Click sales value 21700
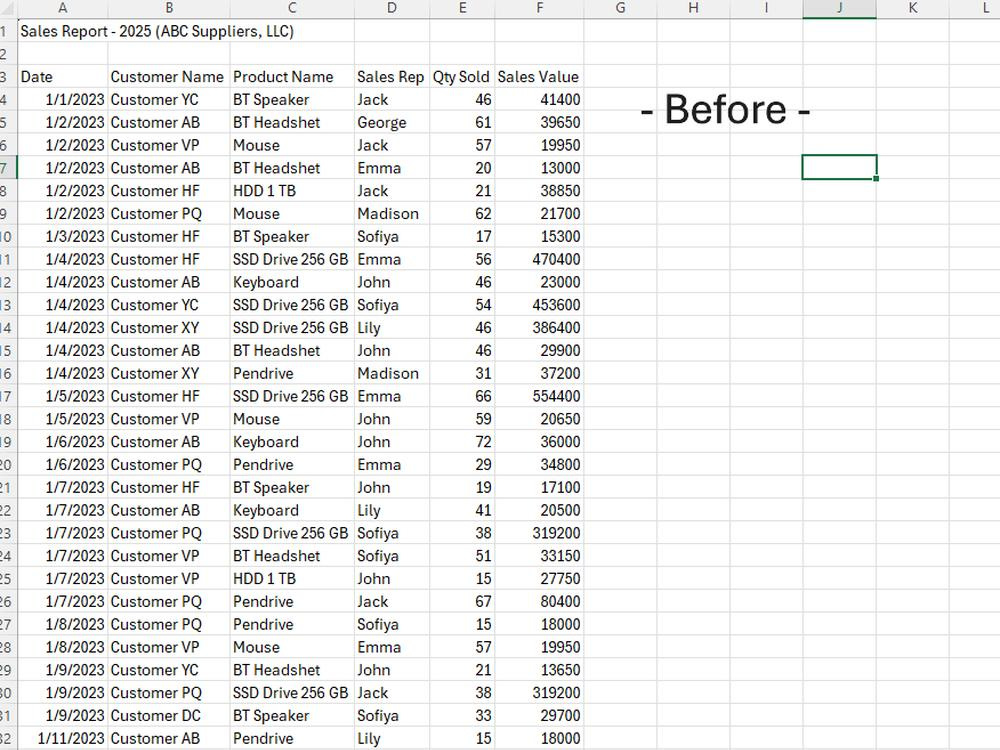This screenshot has height=750, width=1000. [540, 214]
